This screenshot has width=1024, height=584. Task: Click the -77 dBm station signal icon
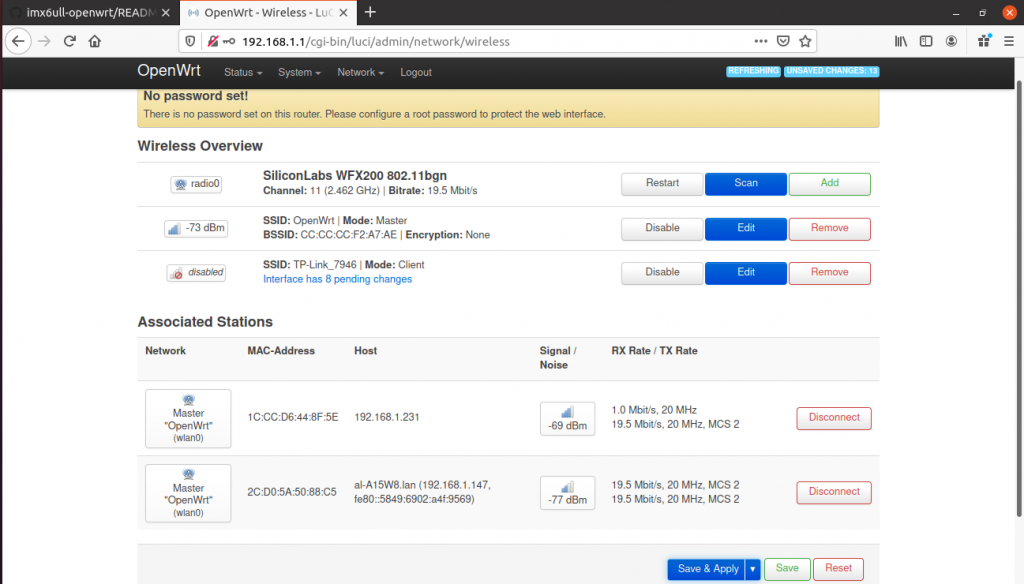point(567,487)
